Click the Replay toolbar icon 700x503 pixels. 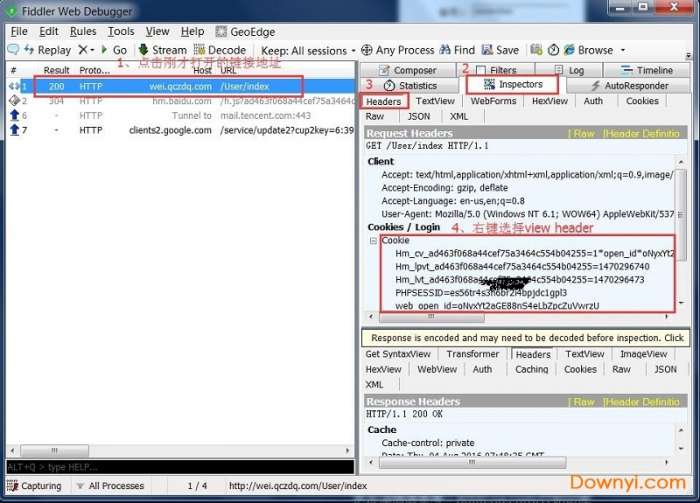pyautogui.click(x=29, y=50)
